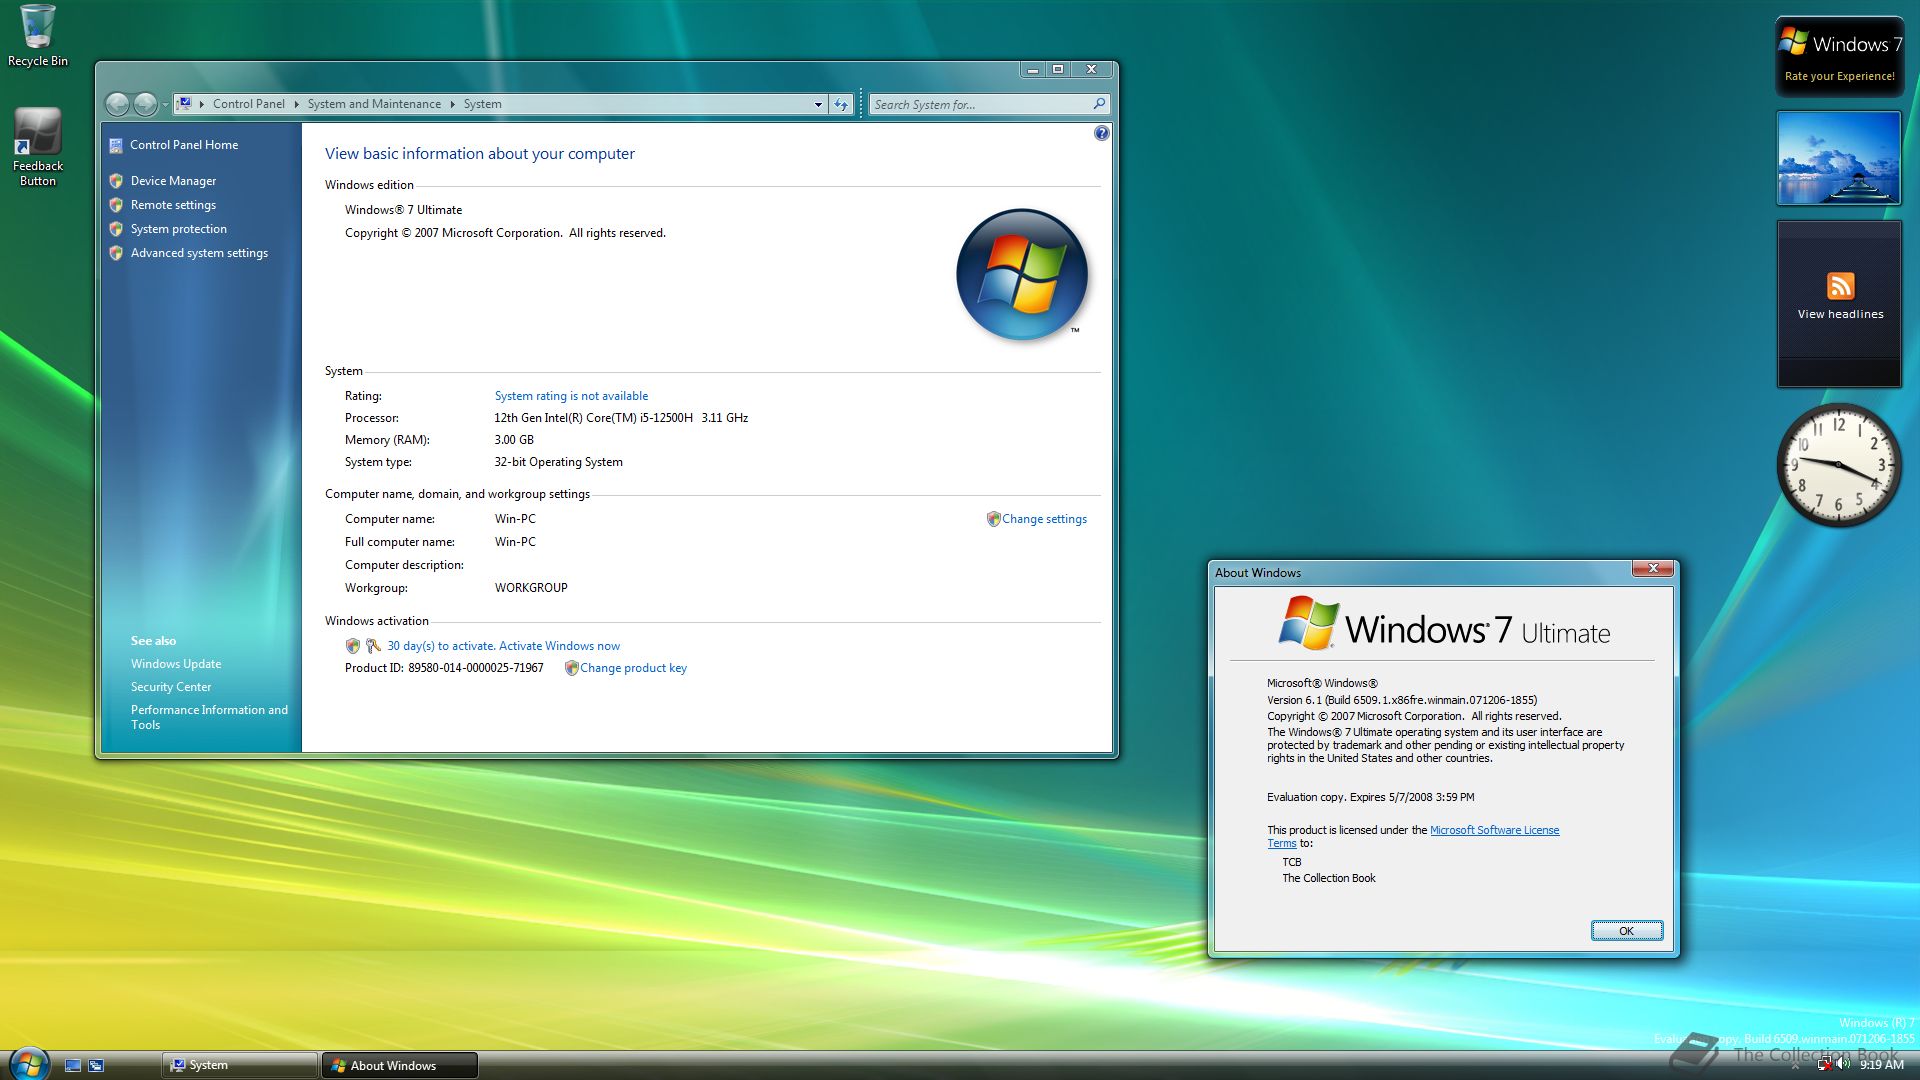Click Activate Windows now link
The height and width of the screenshot is (1080, 1920).
559,646
